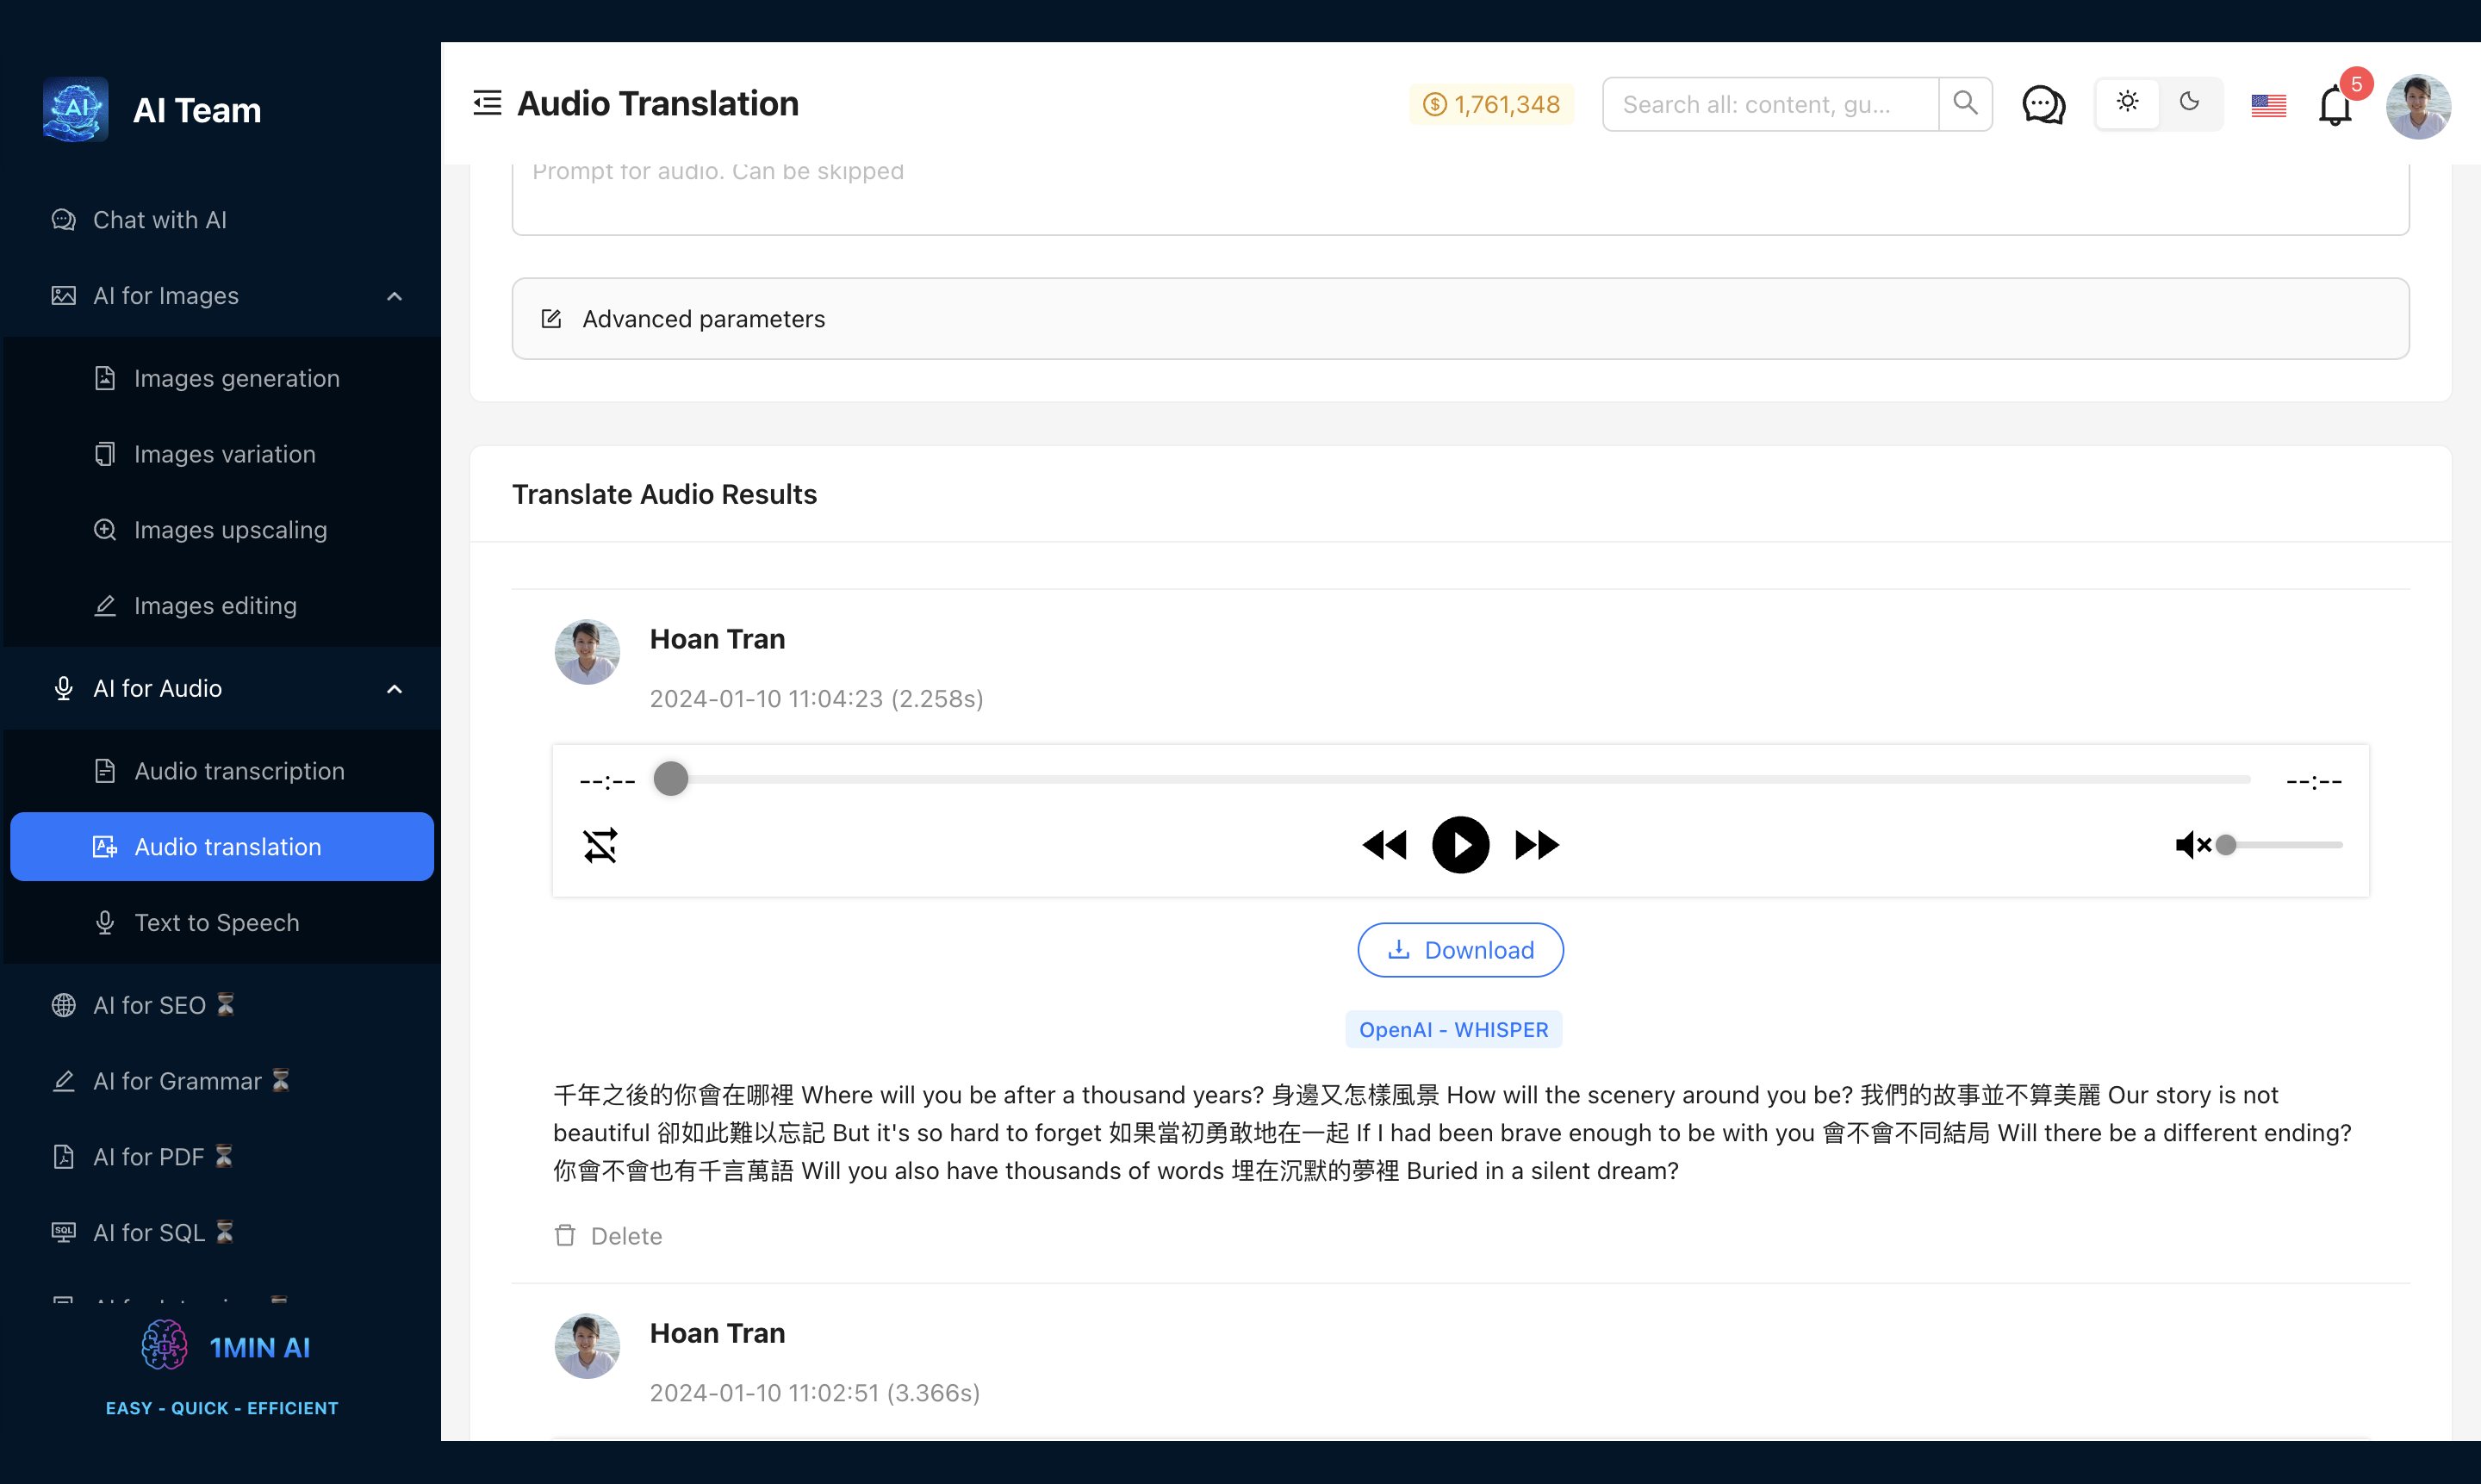This screenshot has width=2481, height=1484.
Task: Click the Download button
Action: point(1459,950)
